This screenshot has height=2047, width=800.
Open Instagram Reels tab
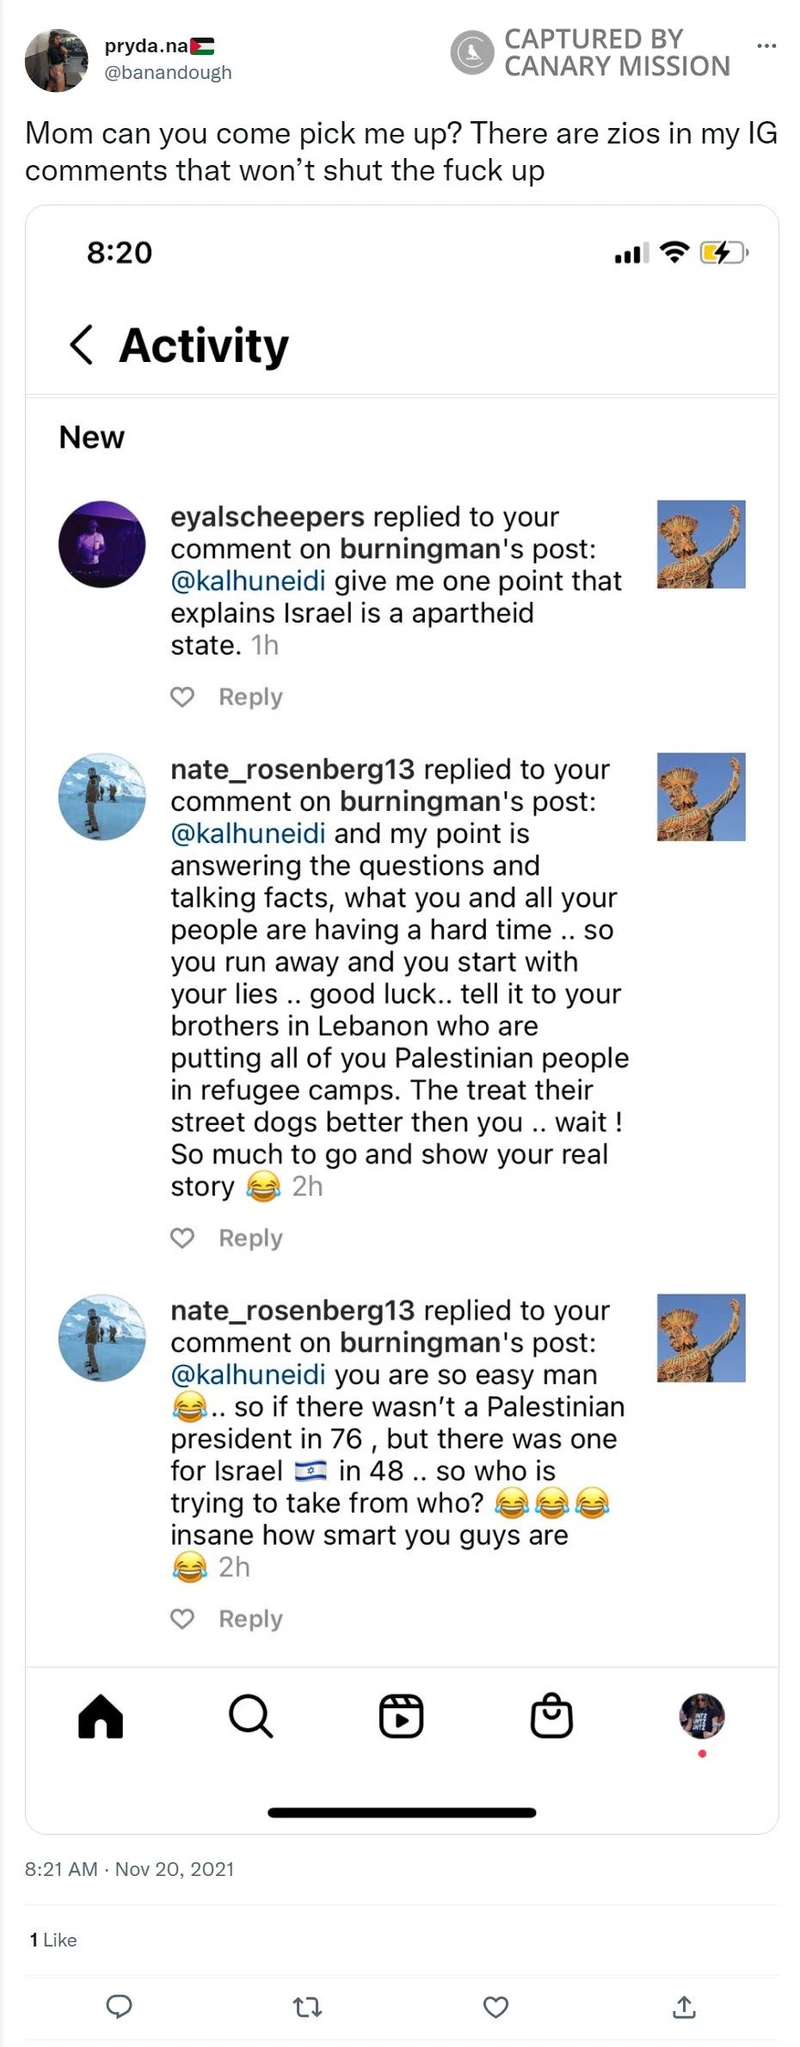pyautogui.click(x=401, y=1717)
